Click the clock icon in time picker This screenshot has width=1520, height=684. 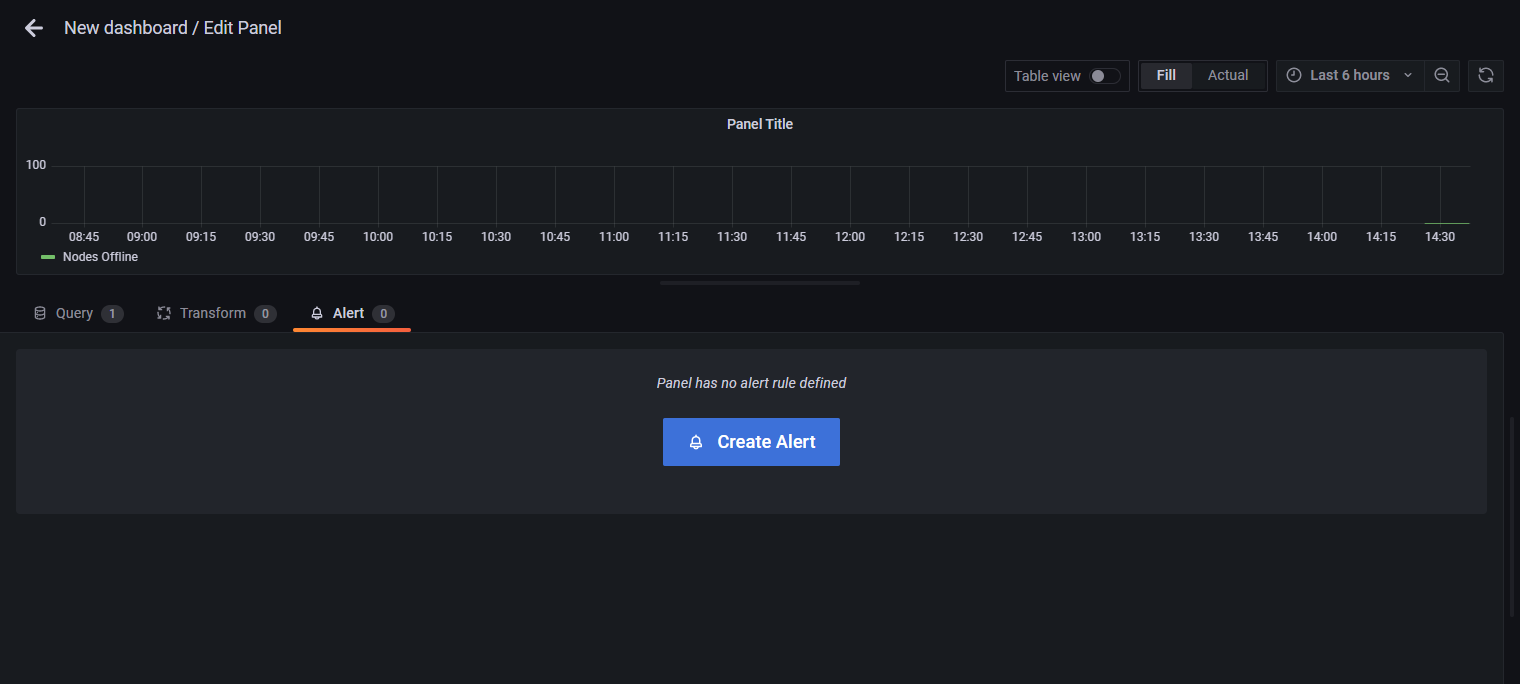click(1294, 76)
